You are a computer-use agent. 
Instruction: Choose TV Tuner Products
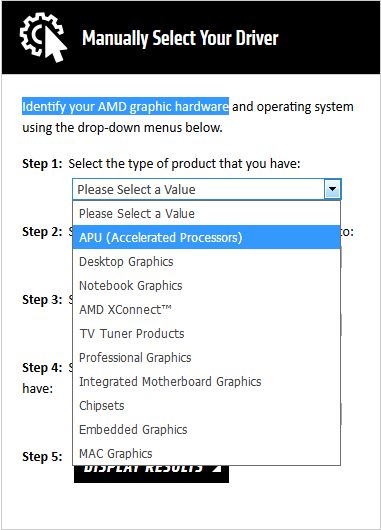206,333
